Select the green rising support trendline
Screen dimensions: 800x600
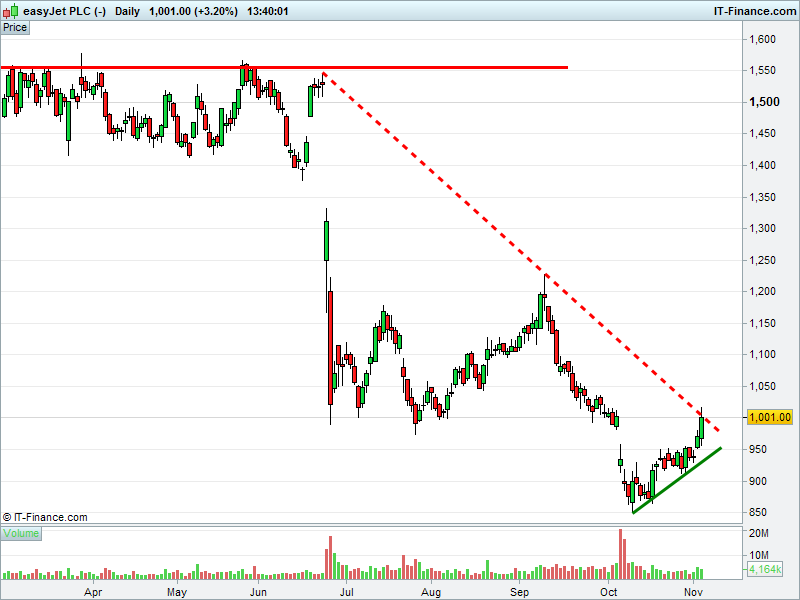pyautogui.click(x=677, y=480)
